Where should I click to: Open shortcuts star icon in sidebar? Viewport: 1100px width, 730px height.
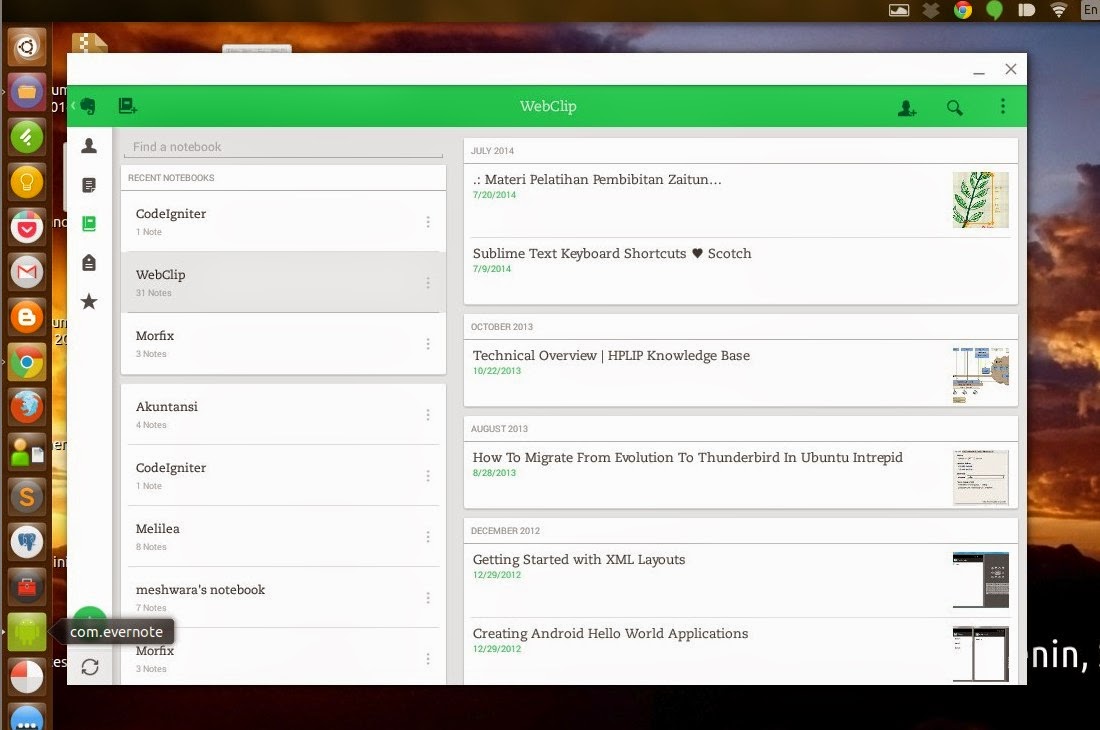[89, 302]
